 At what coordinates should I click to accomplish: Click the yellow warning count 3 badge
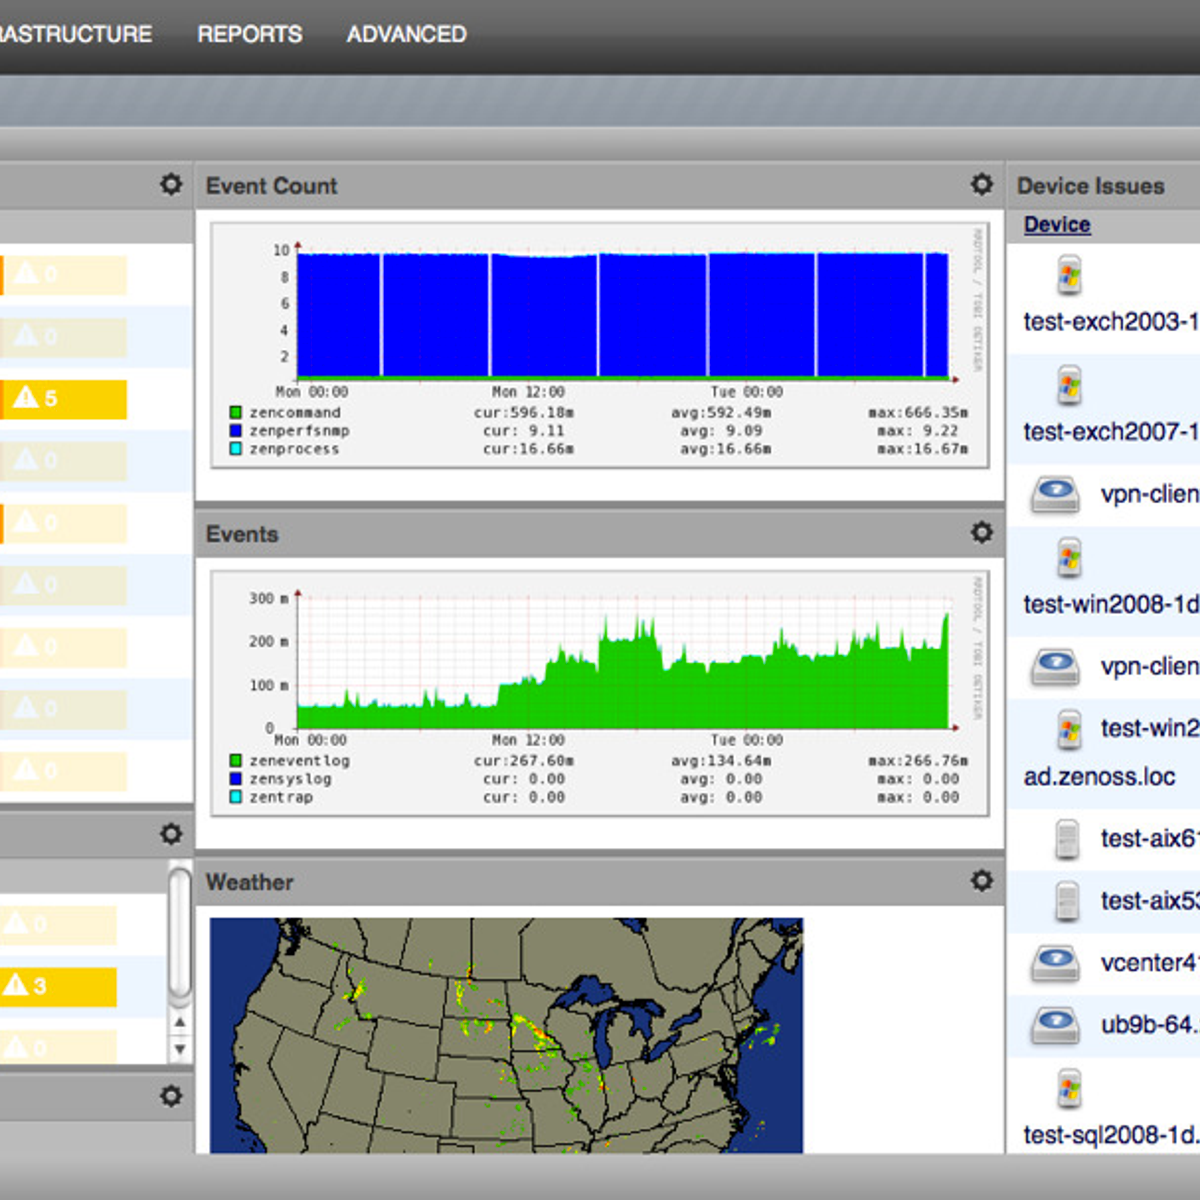[x=58, y=986]
